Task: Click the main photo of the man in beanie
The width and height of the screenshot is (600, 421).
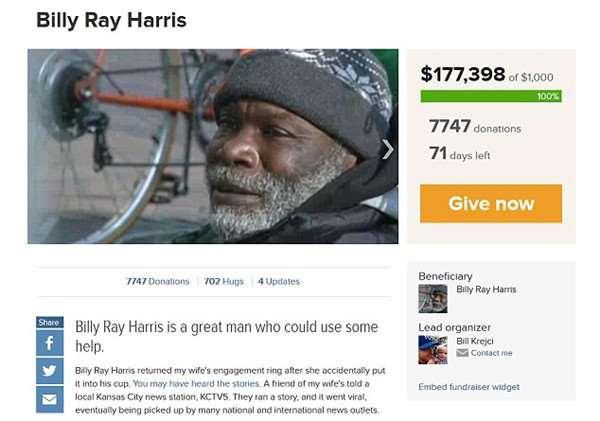Action: tap(213, 146)
